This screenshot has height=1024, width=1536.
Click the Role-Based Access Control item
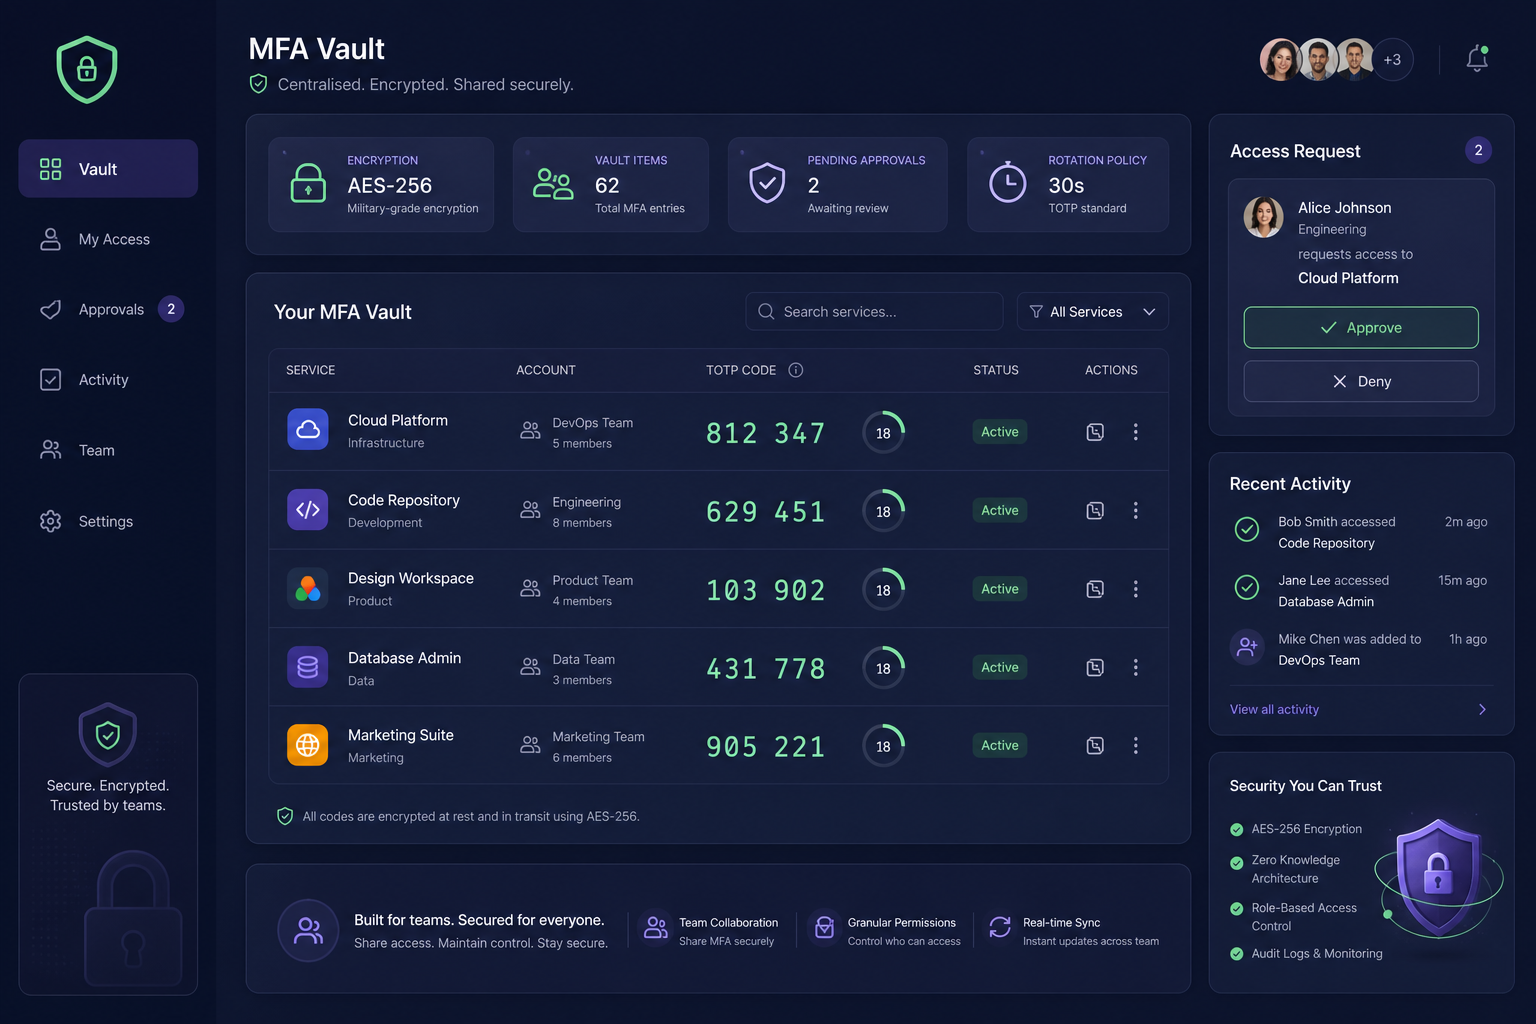1294,917
